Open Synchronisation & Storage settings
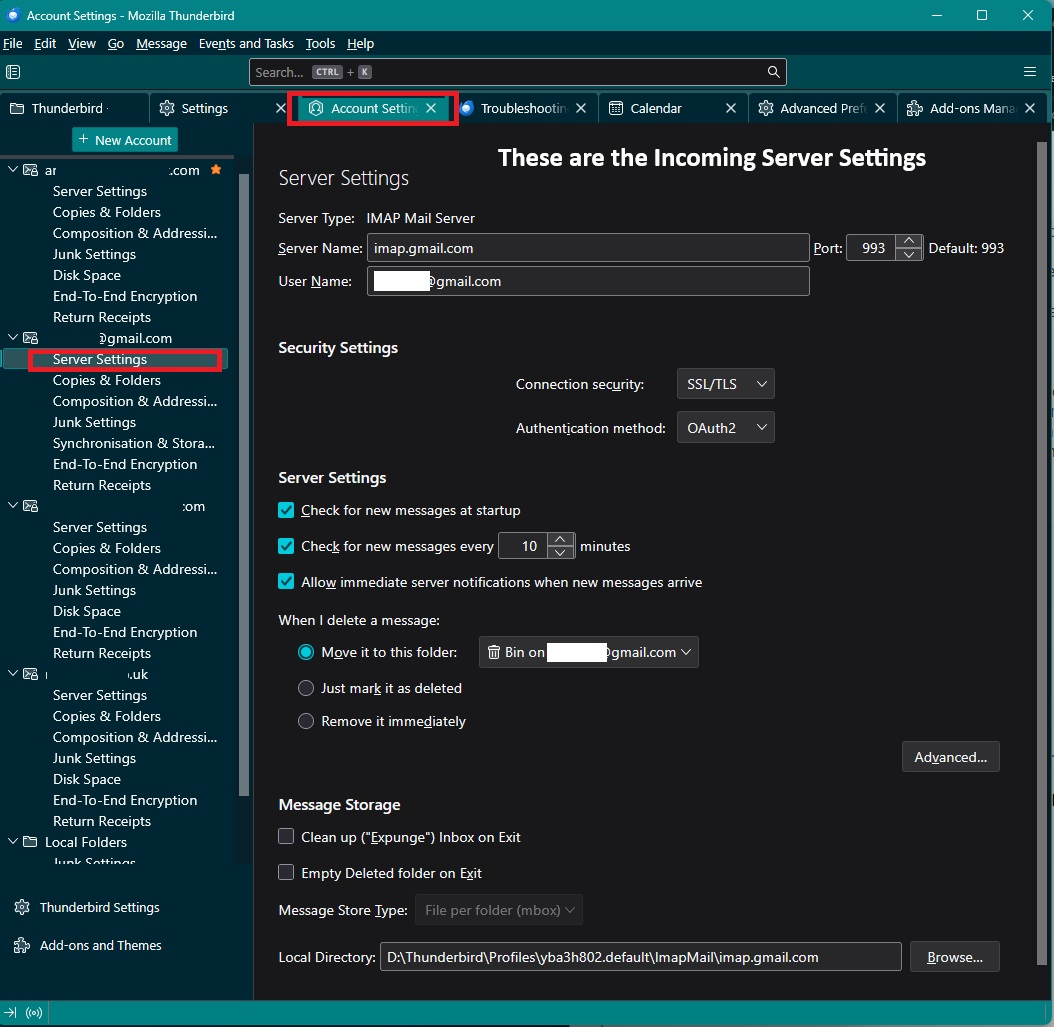1054x1027 pixels. tap(134, 443)
